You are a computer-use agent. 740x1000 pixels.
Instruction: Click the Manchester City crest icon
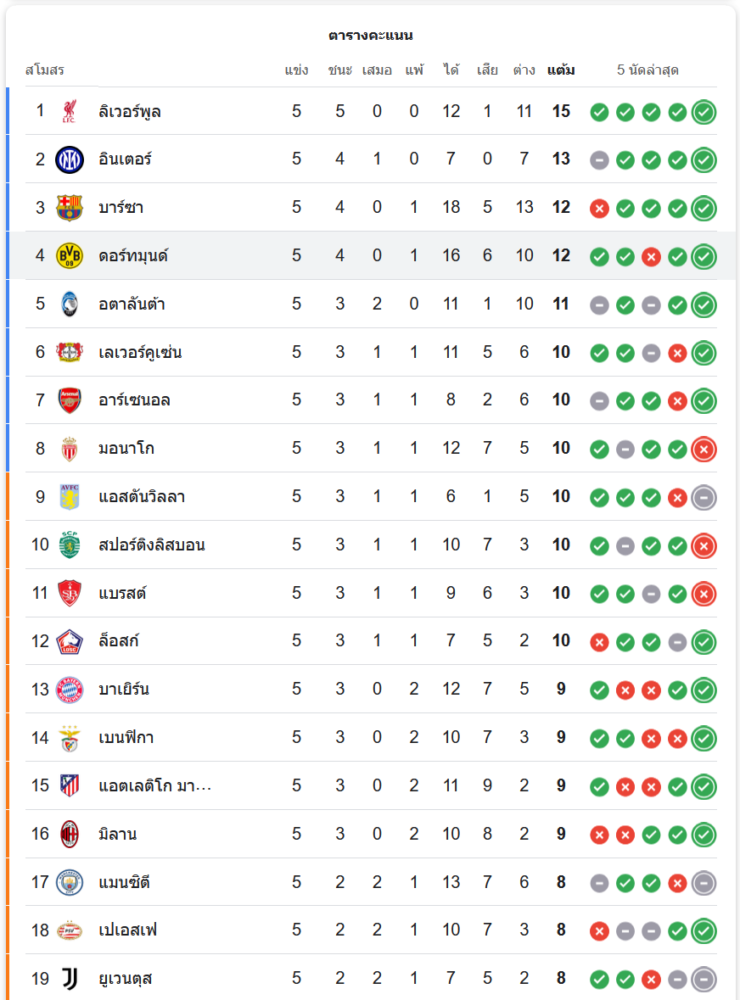69,882
